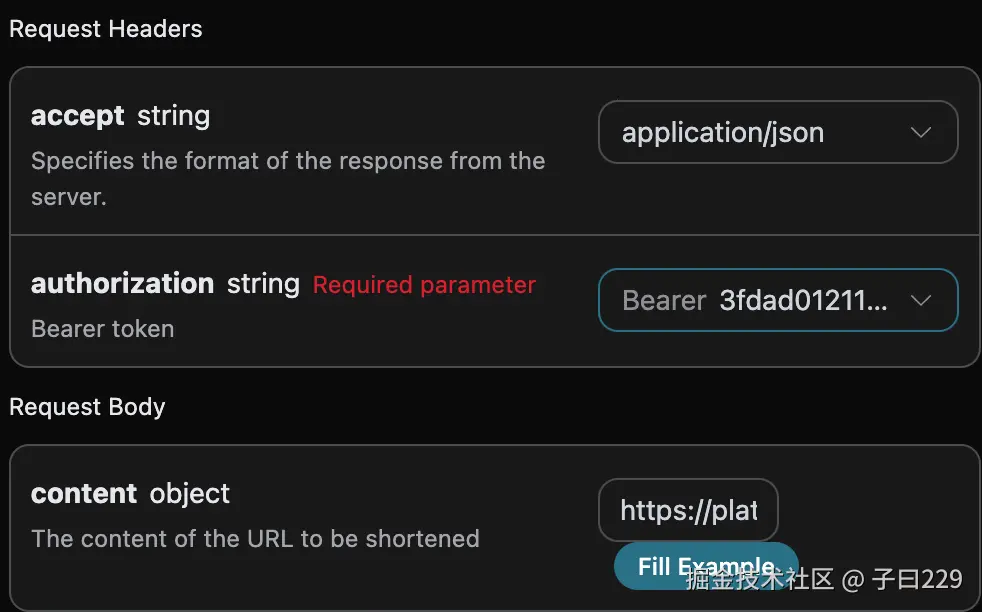
Task: Select the content parameter name
Action: point(84,494)
